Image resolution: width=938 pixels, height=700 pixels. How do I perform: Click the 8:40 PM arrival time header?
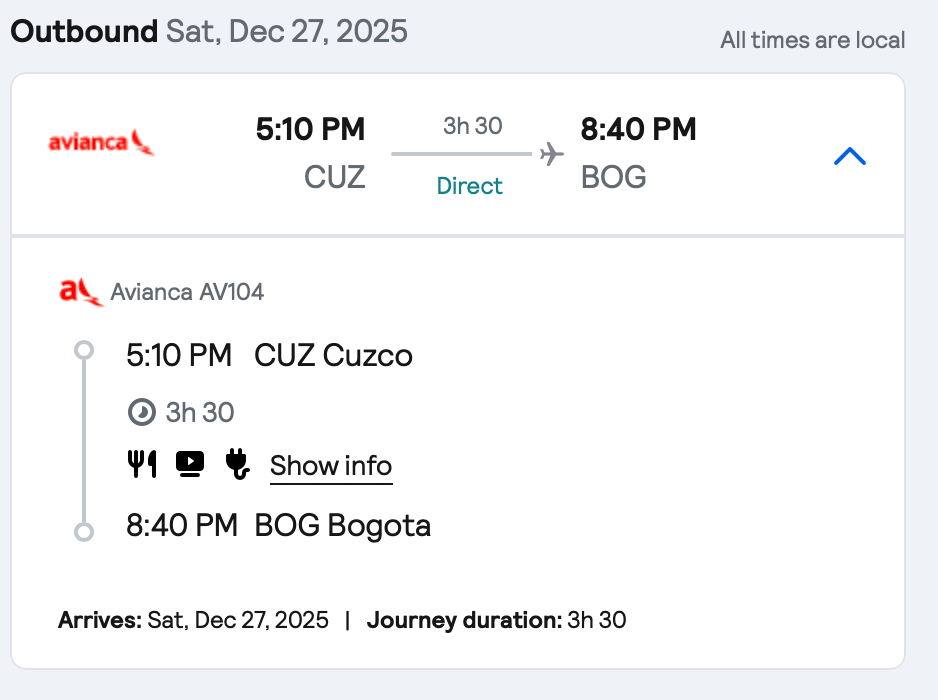(638, 129)
